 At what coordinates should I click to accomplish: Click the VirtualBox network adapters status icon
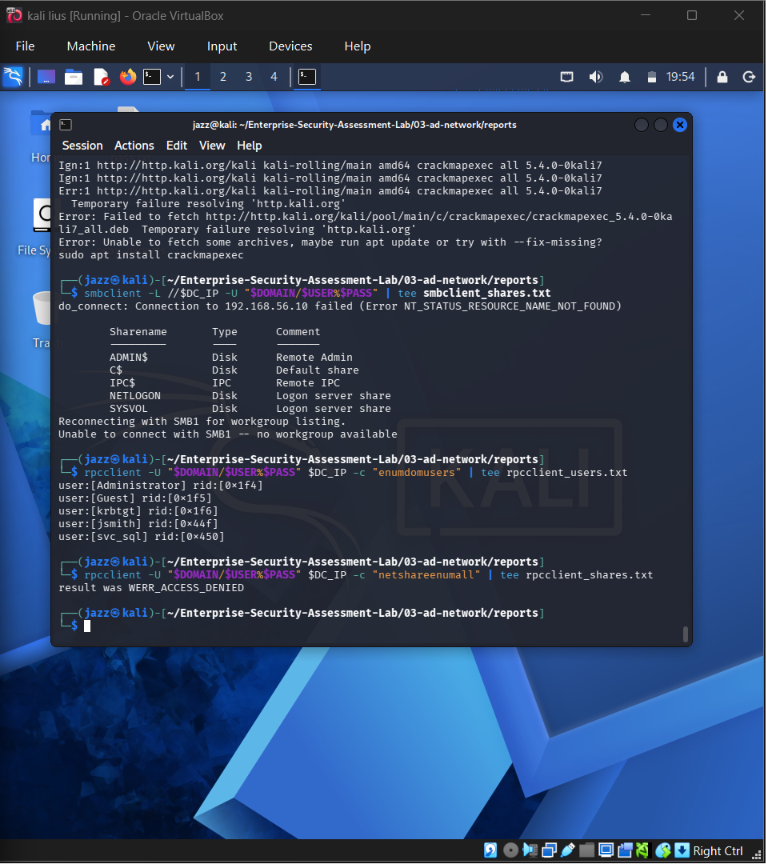pos(549,851)
